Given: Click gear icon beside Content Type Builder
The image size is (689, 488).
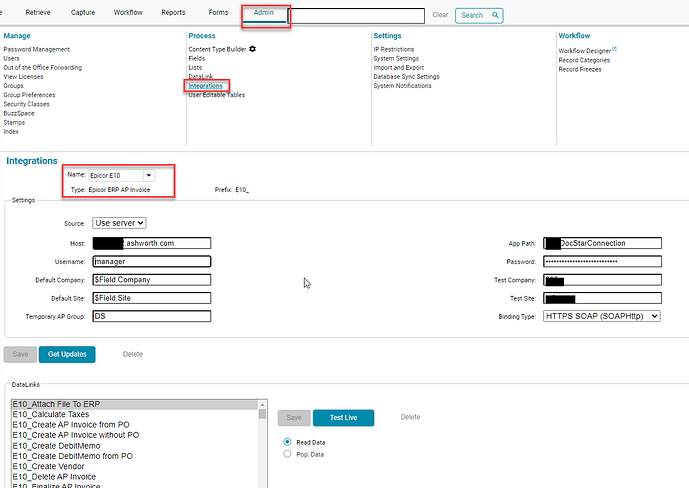Looking at the screenshot, I should pyautogui.click(x=252, y=49).
